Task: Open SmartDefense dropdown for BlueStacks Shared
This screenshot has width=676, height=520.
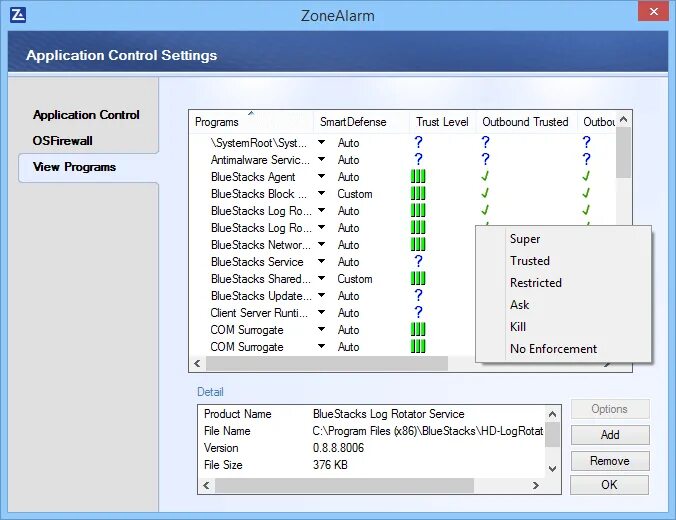Action: point(322,279)
